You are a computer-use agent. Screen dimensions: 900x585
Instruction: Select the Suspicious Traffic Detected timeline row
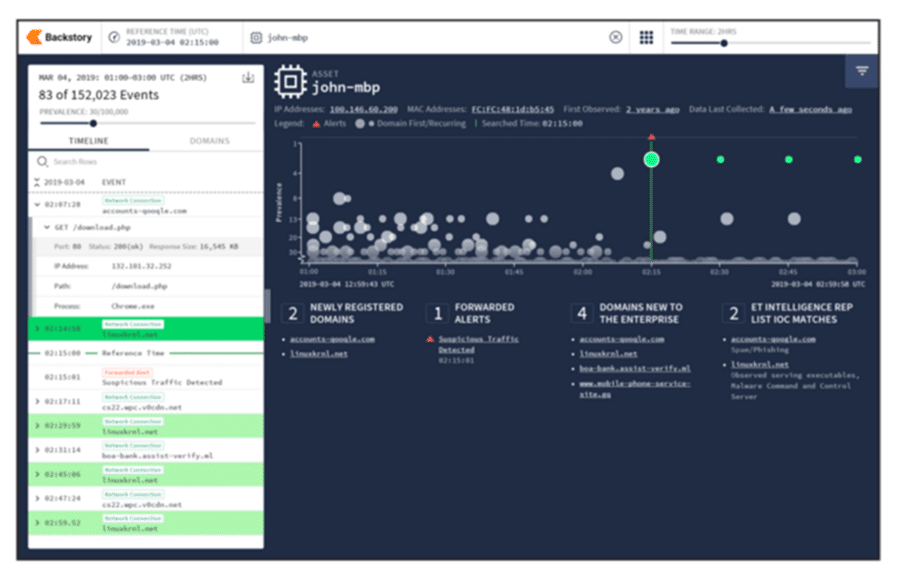click(x=146, y=377)
